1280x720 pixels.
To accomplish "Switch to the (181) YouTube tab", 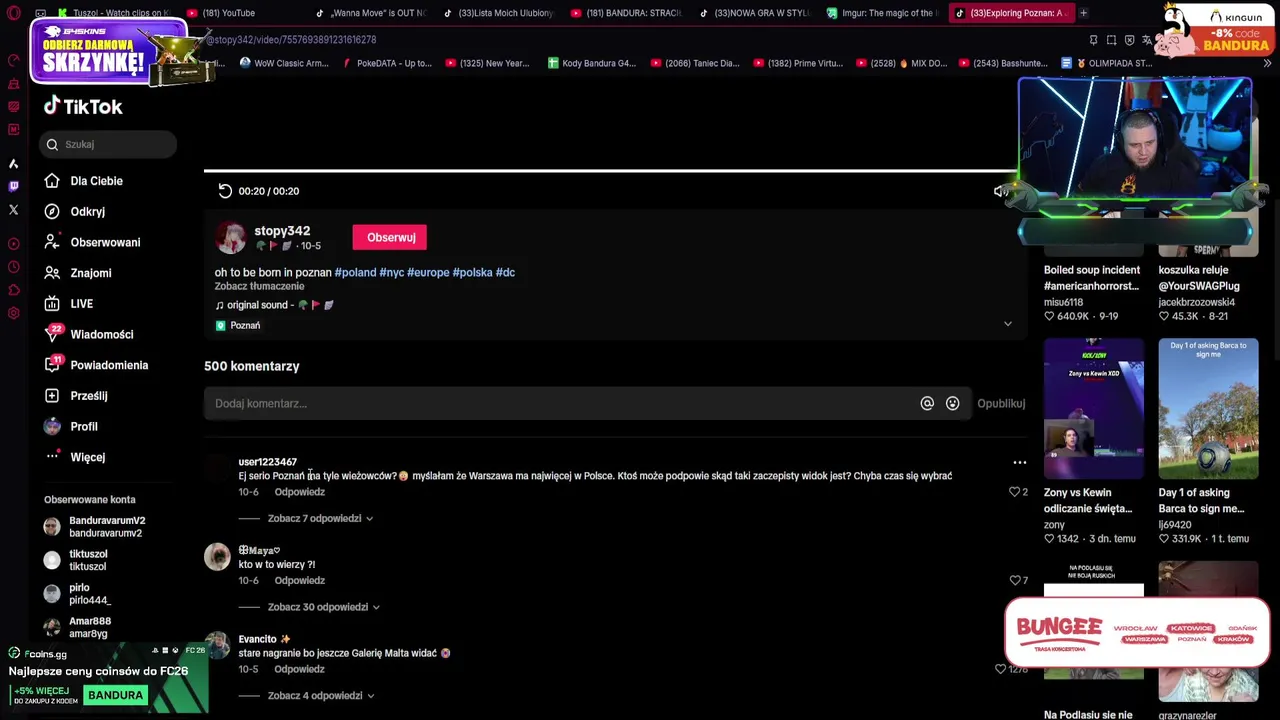I will click(x=228, y=13).
